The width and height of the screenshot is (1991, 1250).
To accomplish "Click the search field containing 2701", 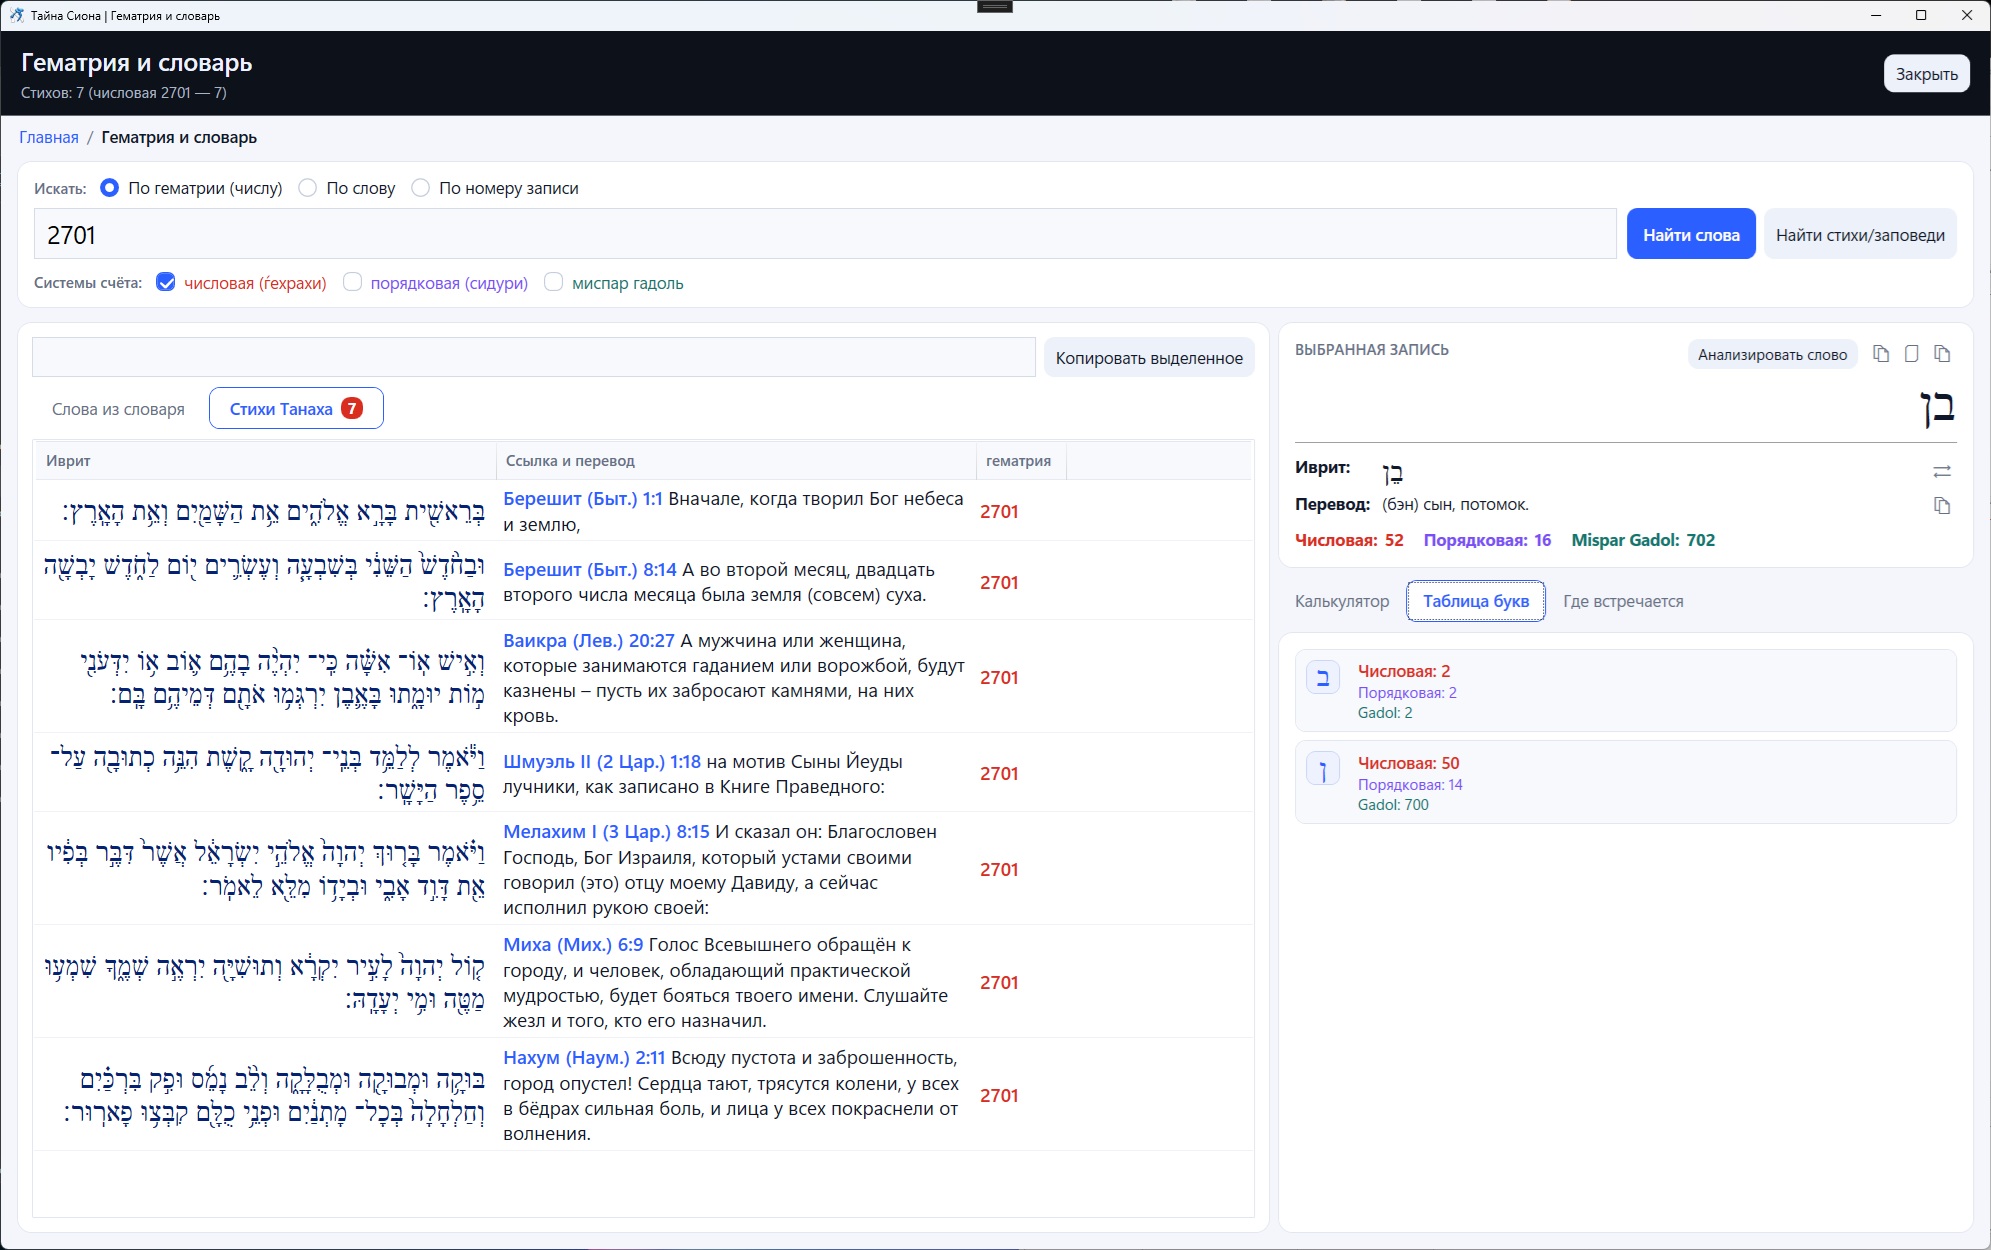I will click(x=825, y=235).
